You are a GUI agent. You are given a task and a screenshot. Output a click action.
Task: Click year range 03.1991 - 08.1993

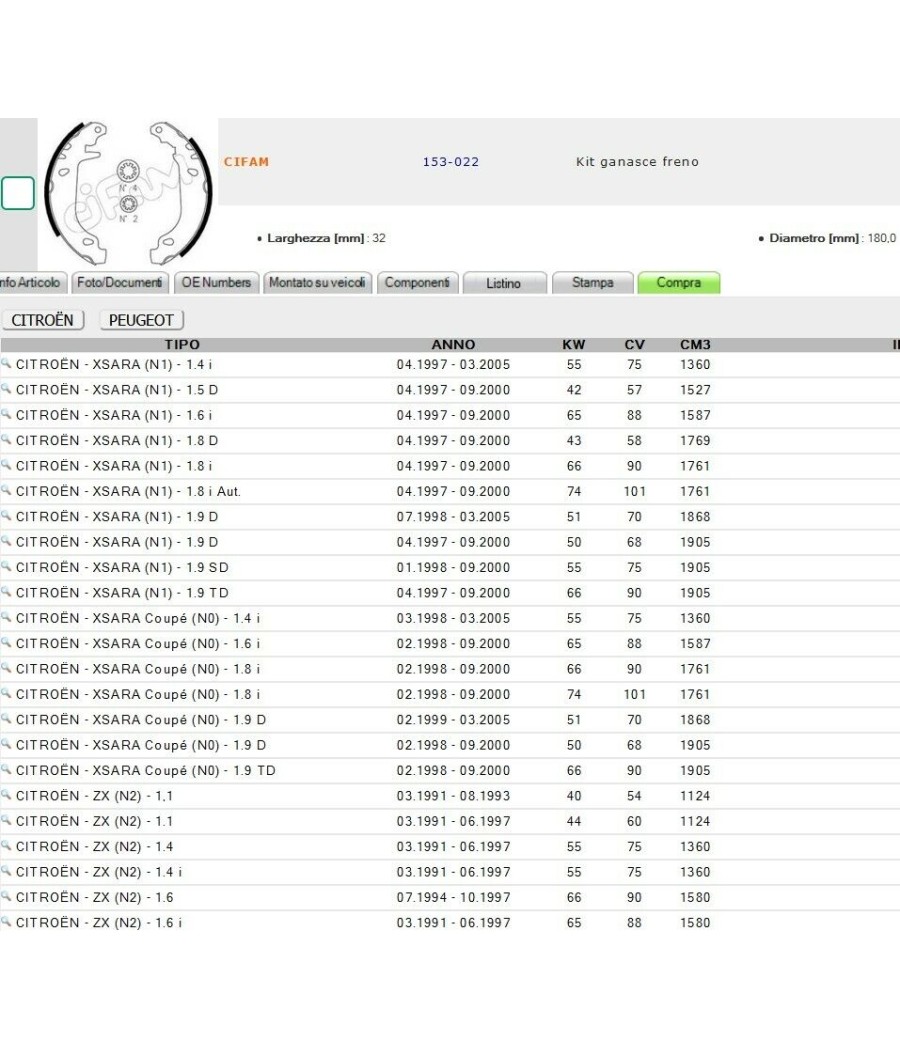coord(453,796)
